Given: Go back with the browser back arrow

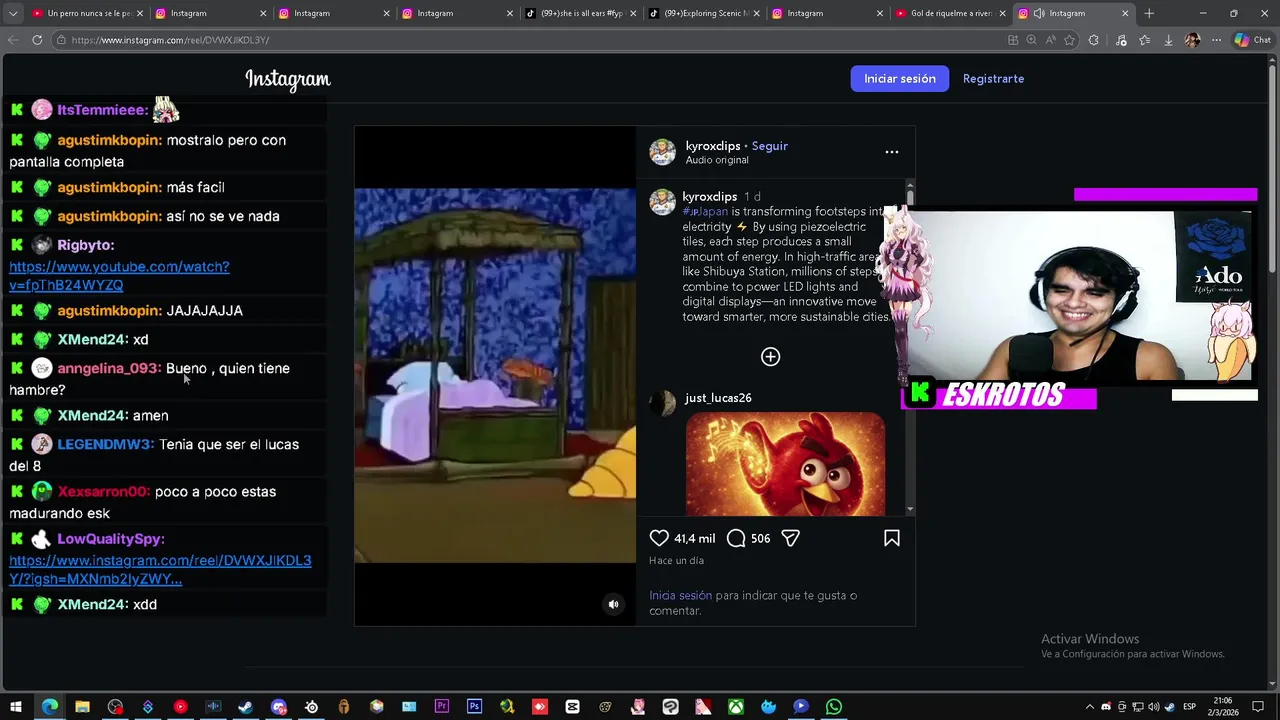Looking at the screenshot, I should point(13,40).
